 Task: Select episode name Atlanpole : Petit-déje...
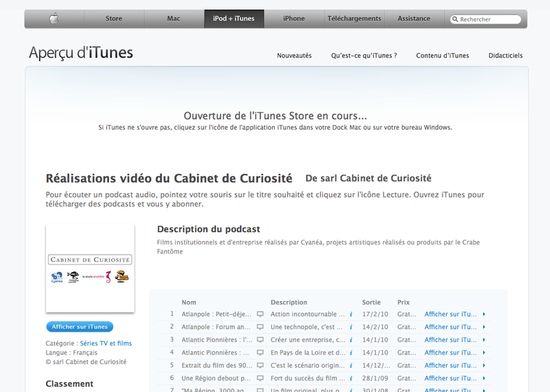tap(216, 314)
